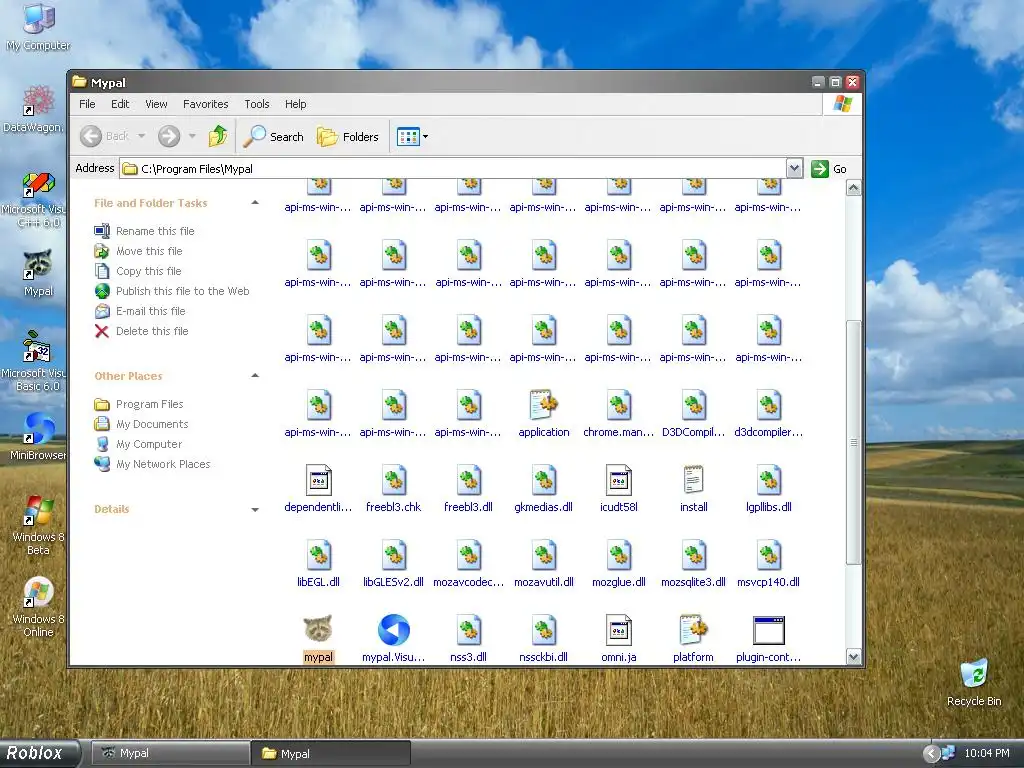Viewport: 1024px width, 768px height.
Task: Open the File menu
Action: tap(87, 104)
